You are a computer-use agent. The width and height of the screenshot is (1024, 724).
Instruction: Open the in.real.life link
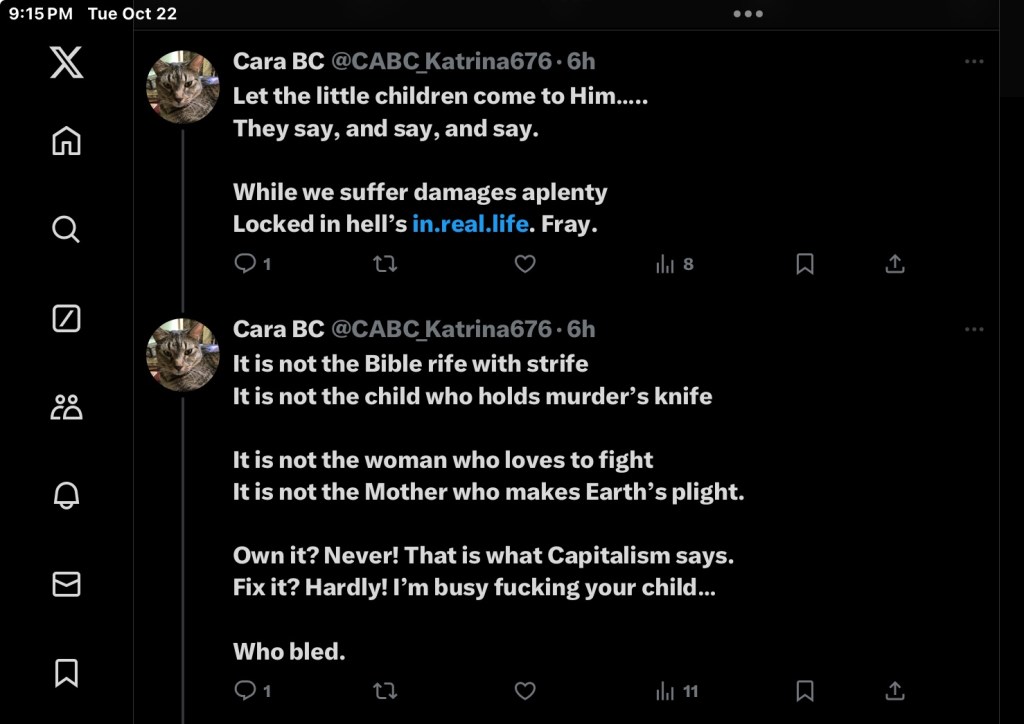click(x=470, y=224)
